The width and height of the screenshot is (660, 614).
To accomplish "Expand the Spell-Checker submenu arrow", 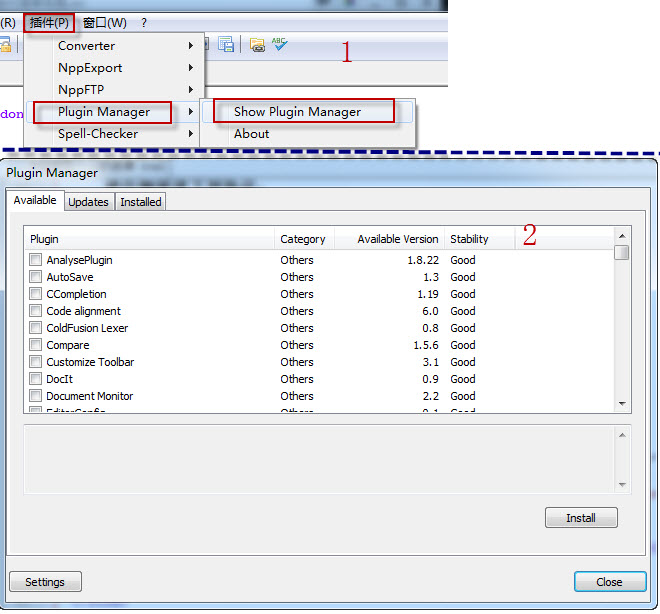I will (x=191, y=133).
